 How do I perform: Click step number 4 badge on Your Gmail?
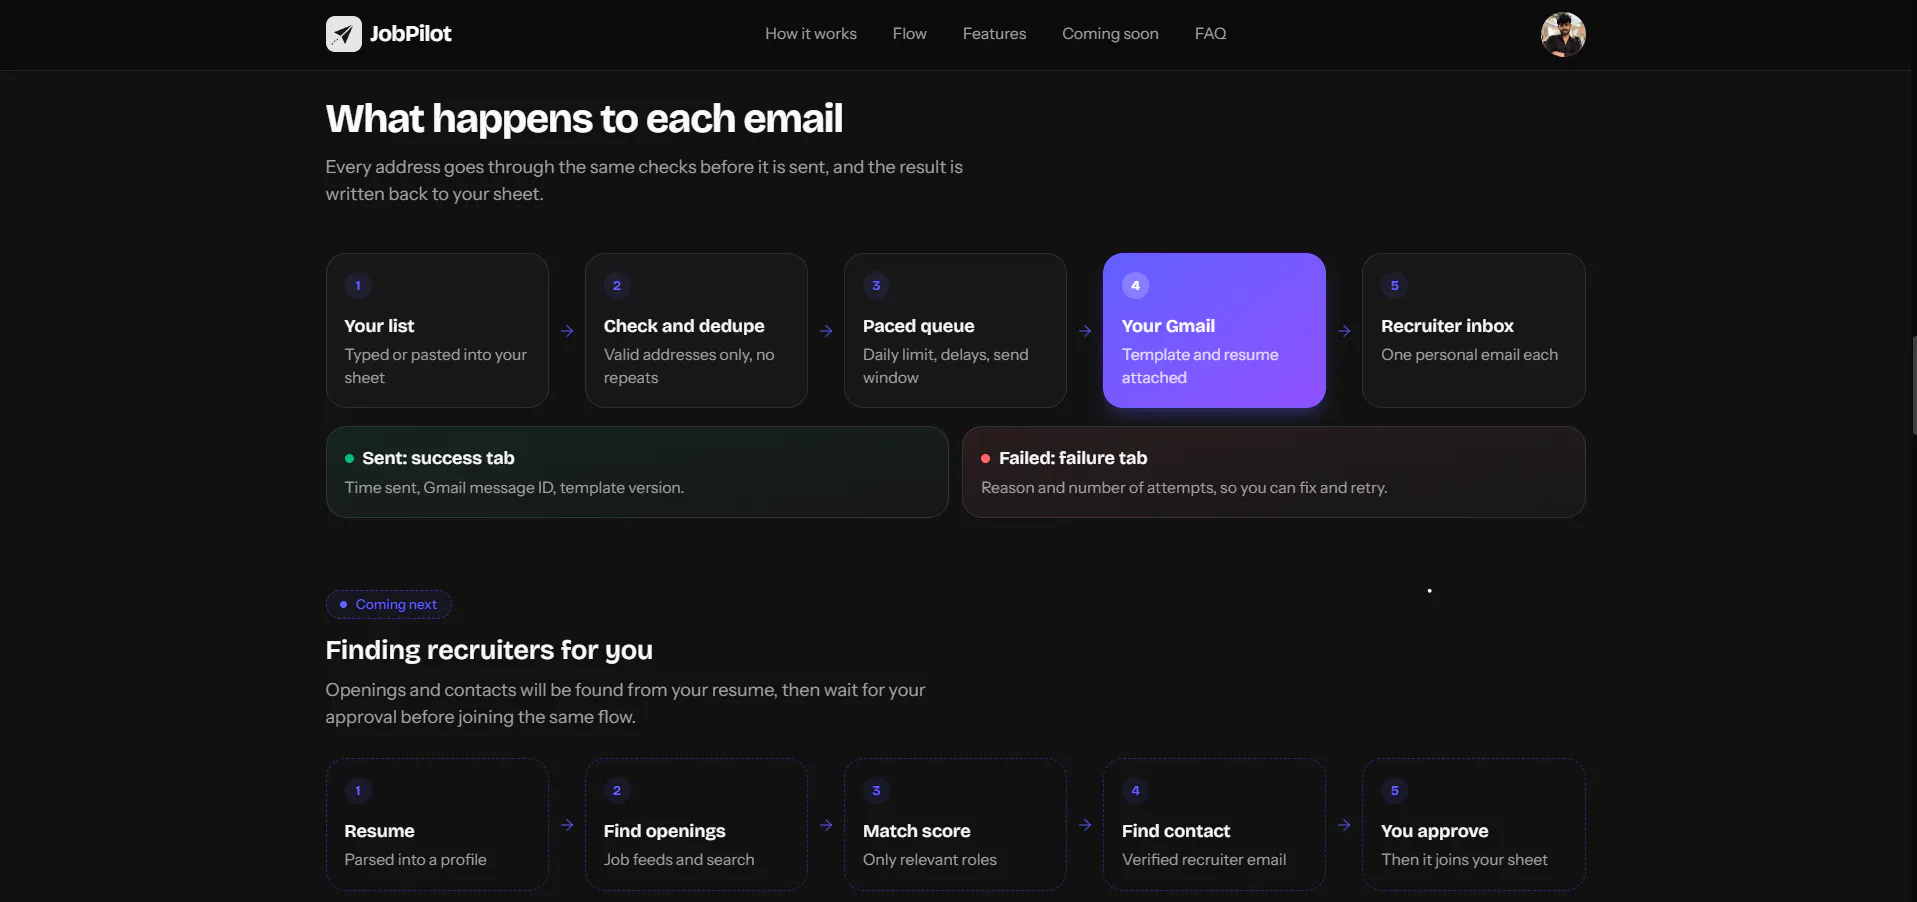tap(1135, 286)
